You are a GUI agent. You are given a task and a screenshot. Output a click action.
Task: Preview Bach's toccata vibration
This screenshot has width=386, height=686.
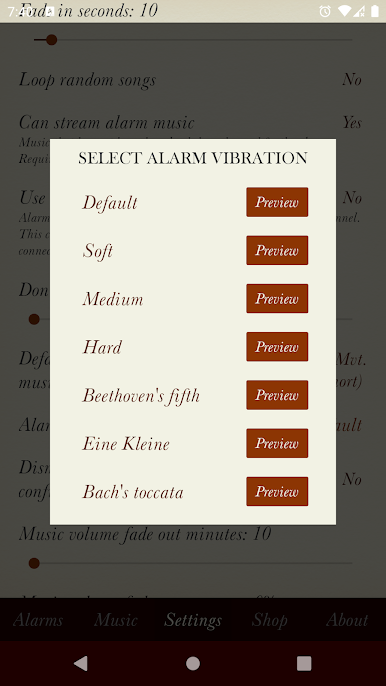coord(277,491)
